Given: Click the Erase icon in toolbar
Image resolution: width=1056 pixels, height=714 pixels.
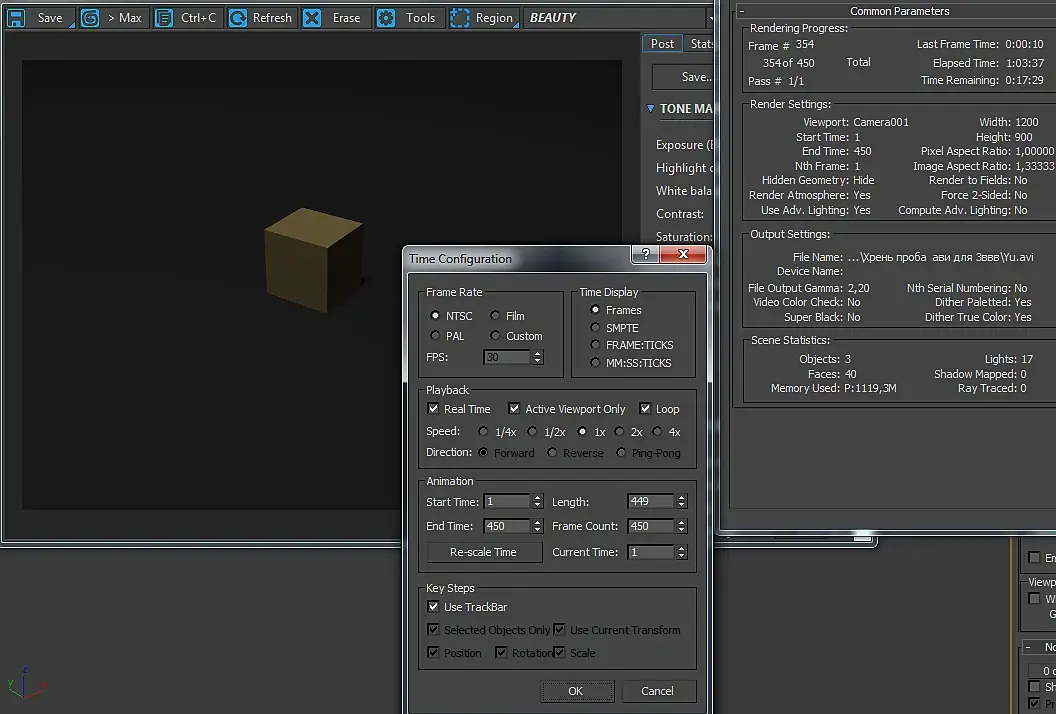Looking at the screenshot, I should (x=313, y=18).
